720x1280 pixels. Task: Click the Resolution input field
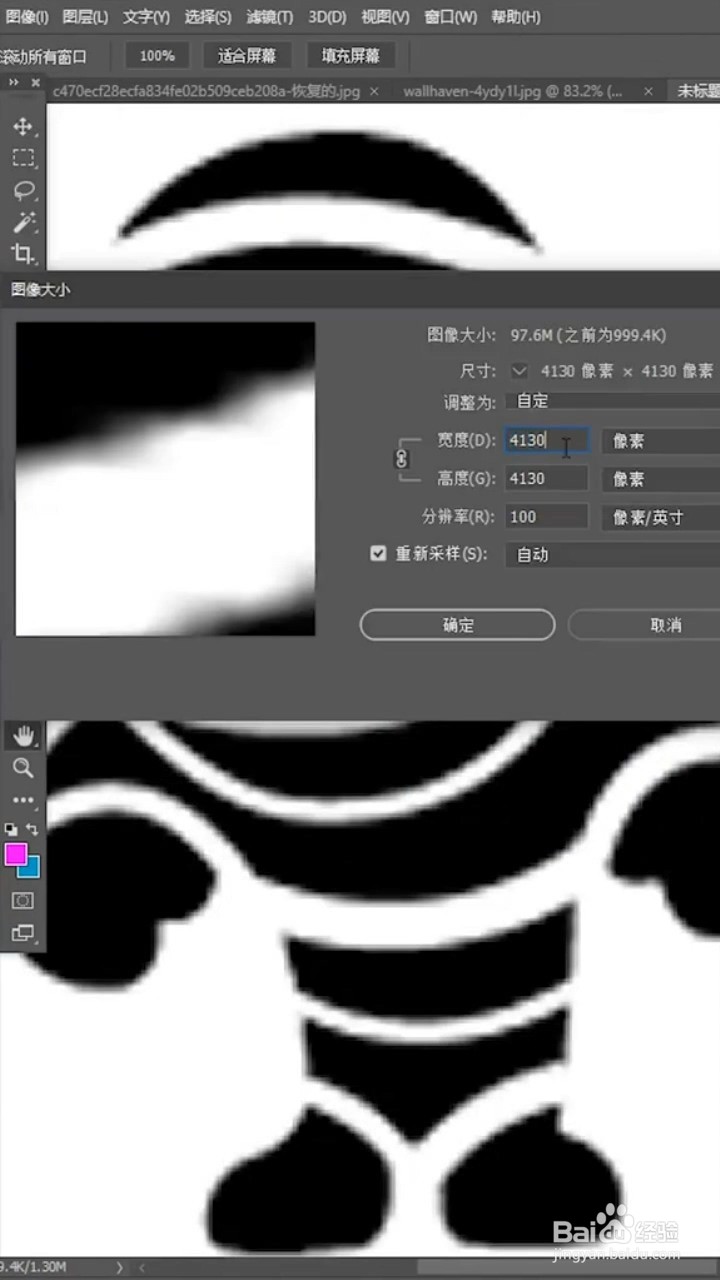click(546, 517)
